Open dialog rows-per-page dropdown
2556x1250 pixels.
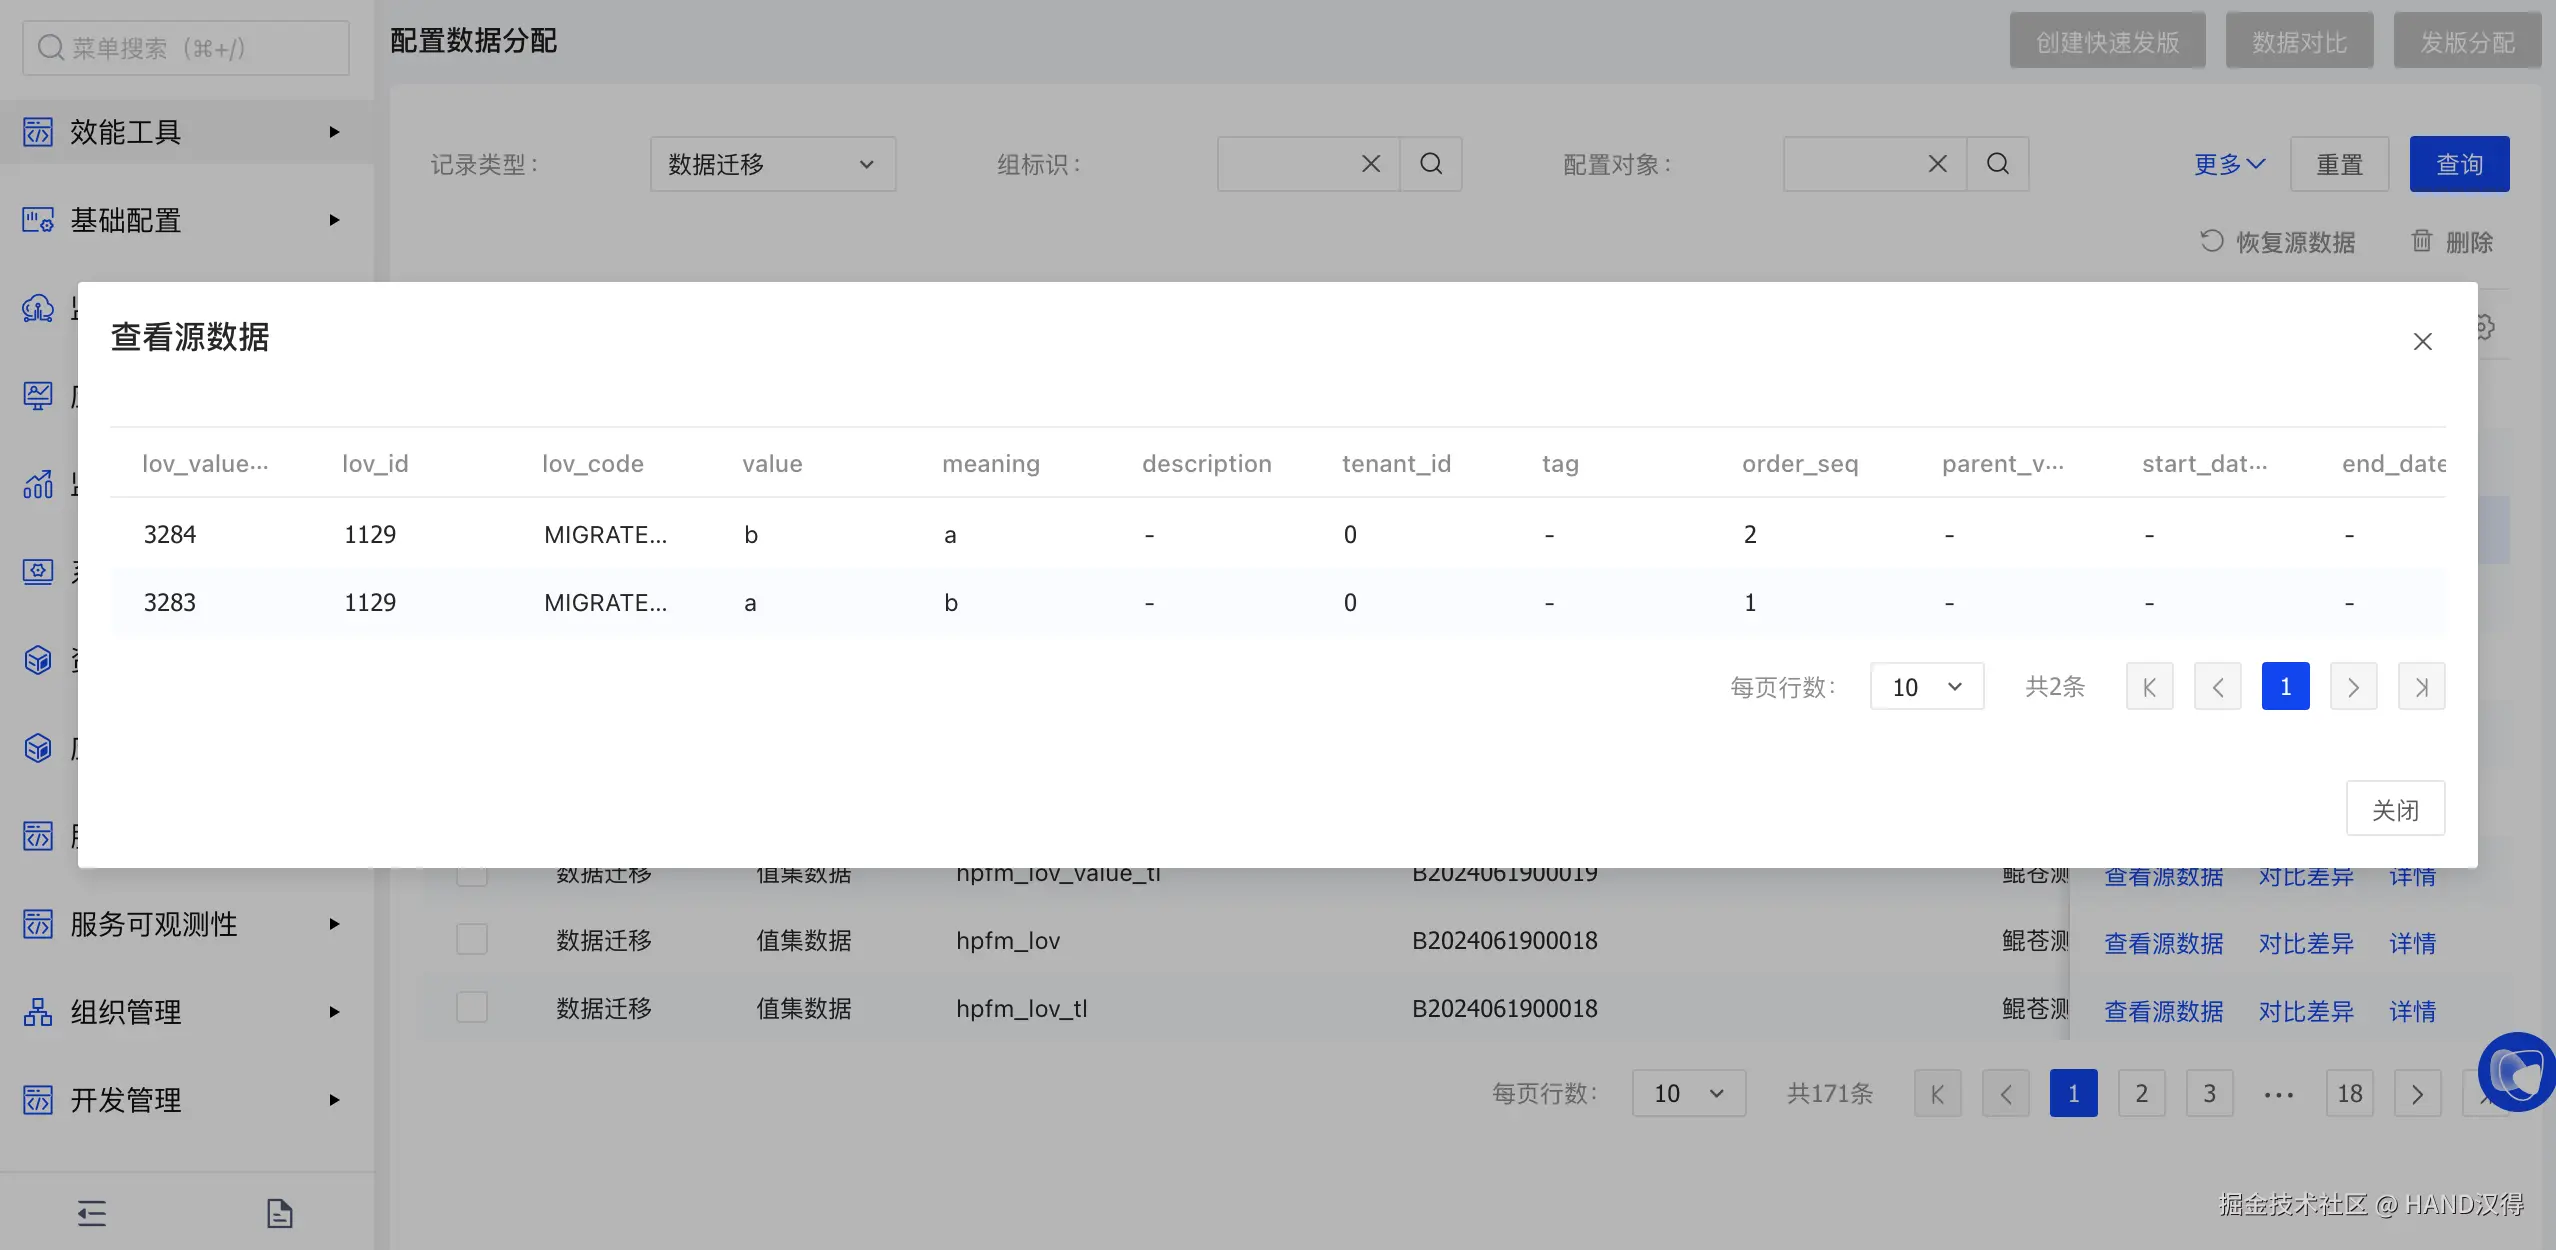[x=1926, y=687]
